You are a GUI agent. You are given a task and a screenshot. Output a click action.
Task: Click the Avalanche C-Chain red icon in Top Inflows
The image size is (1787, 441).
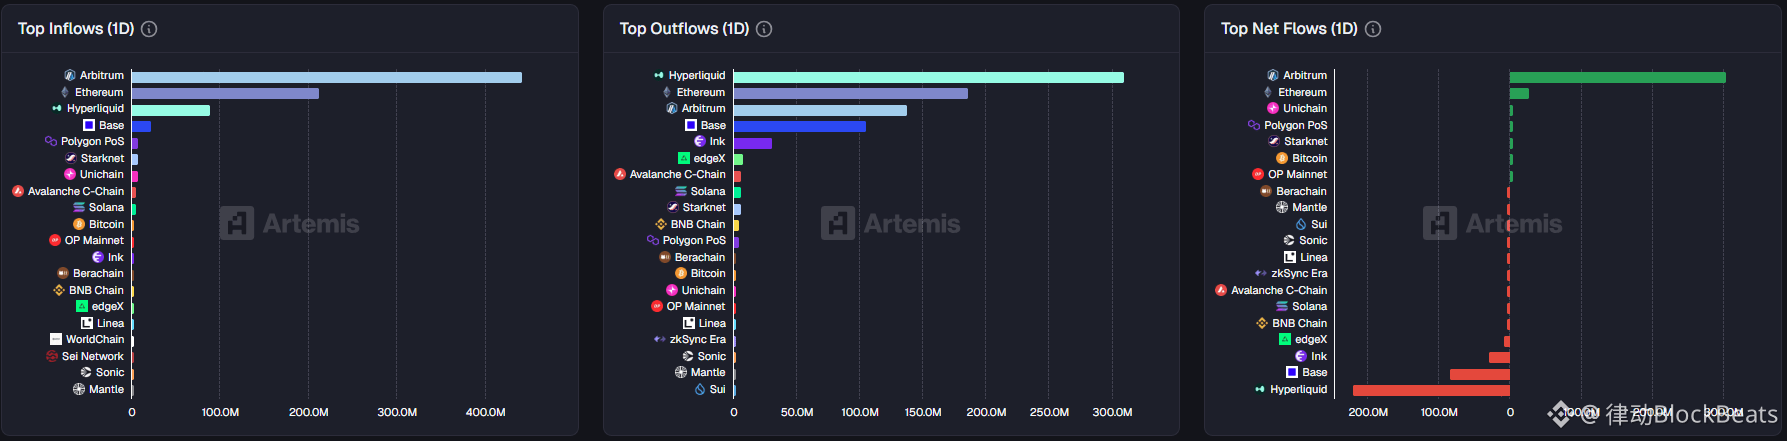click(x=18, y=191)
